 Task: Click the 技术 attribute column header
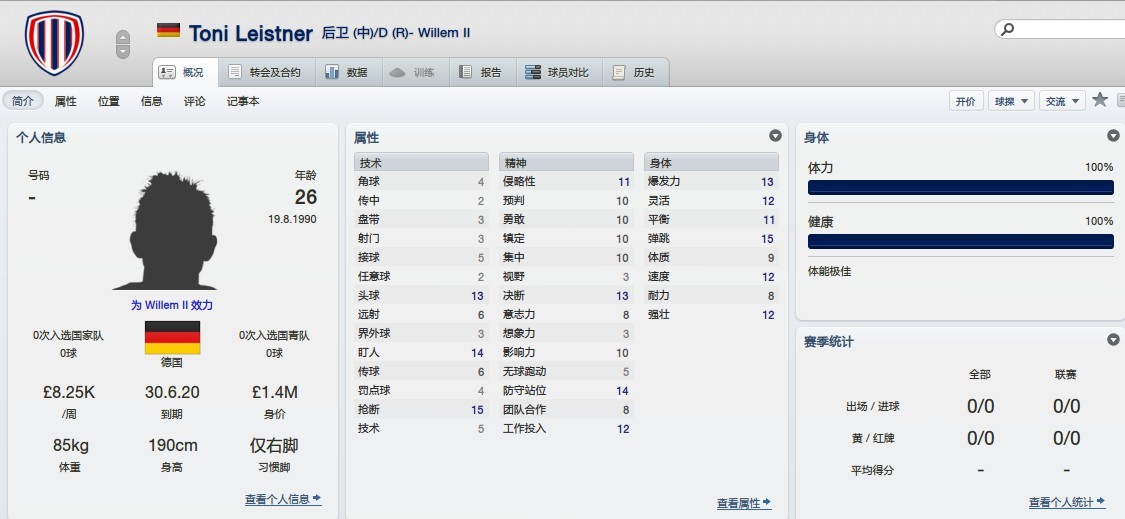(421, 163)
